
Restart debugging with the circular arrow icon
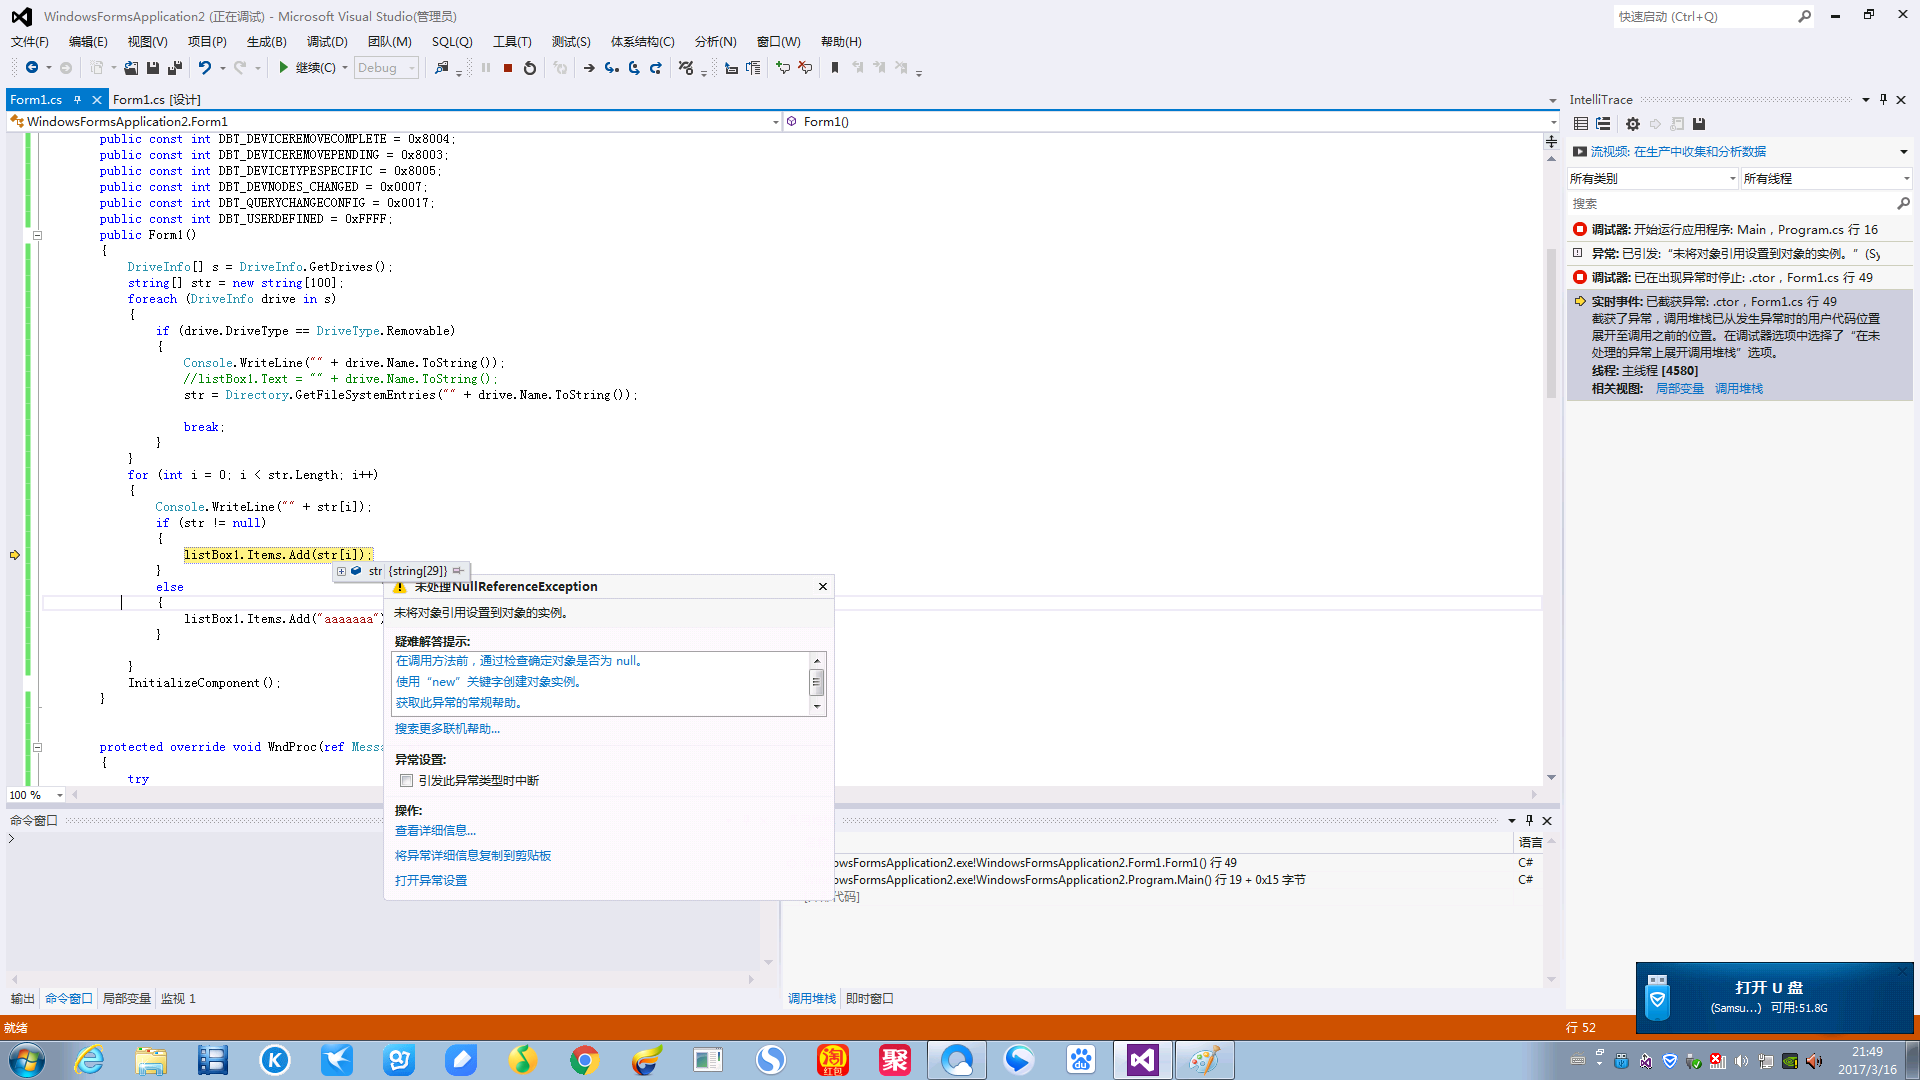tap(530, 68)
